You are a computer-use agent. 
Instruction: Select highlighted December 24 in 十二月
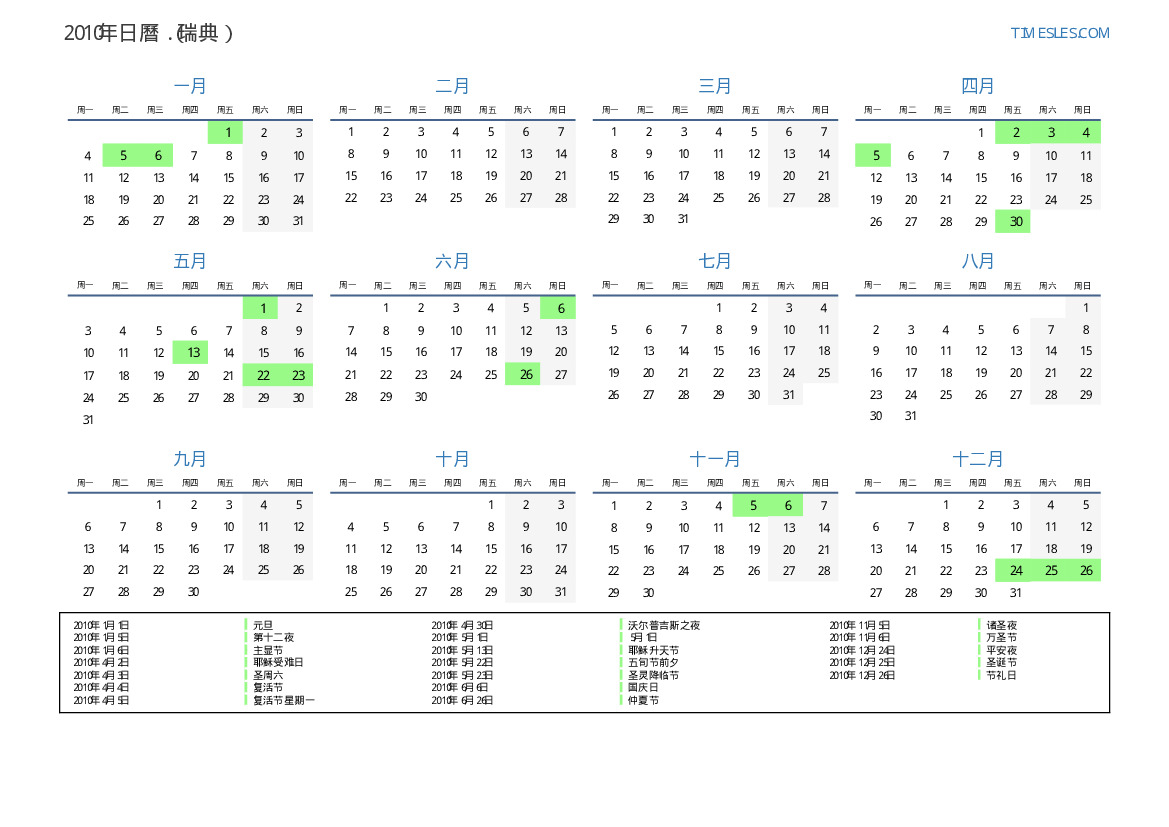click(1015, 571)
